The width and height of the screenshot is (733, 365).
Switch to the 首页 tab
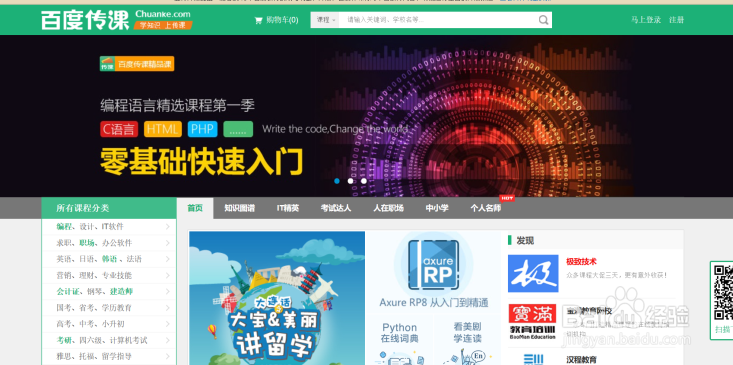click(x=195, y=208)
